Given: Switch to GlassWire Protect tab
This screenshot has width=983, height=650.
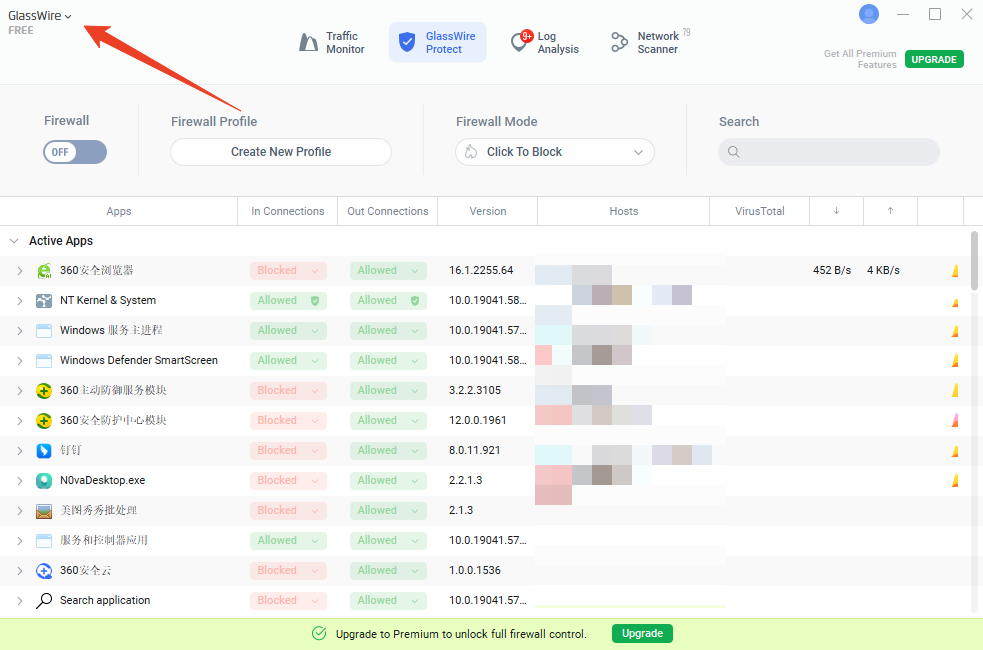Looking at the screenshot, I should pos(438,43).
